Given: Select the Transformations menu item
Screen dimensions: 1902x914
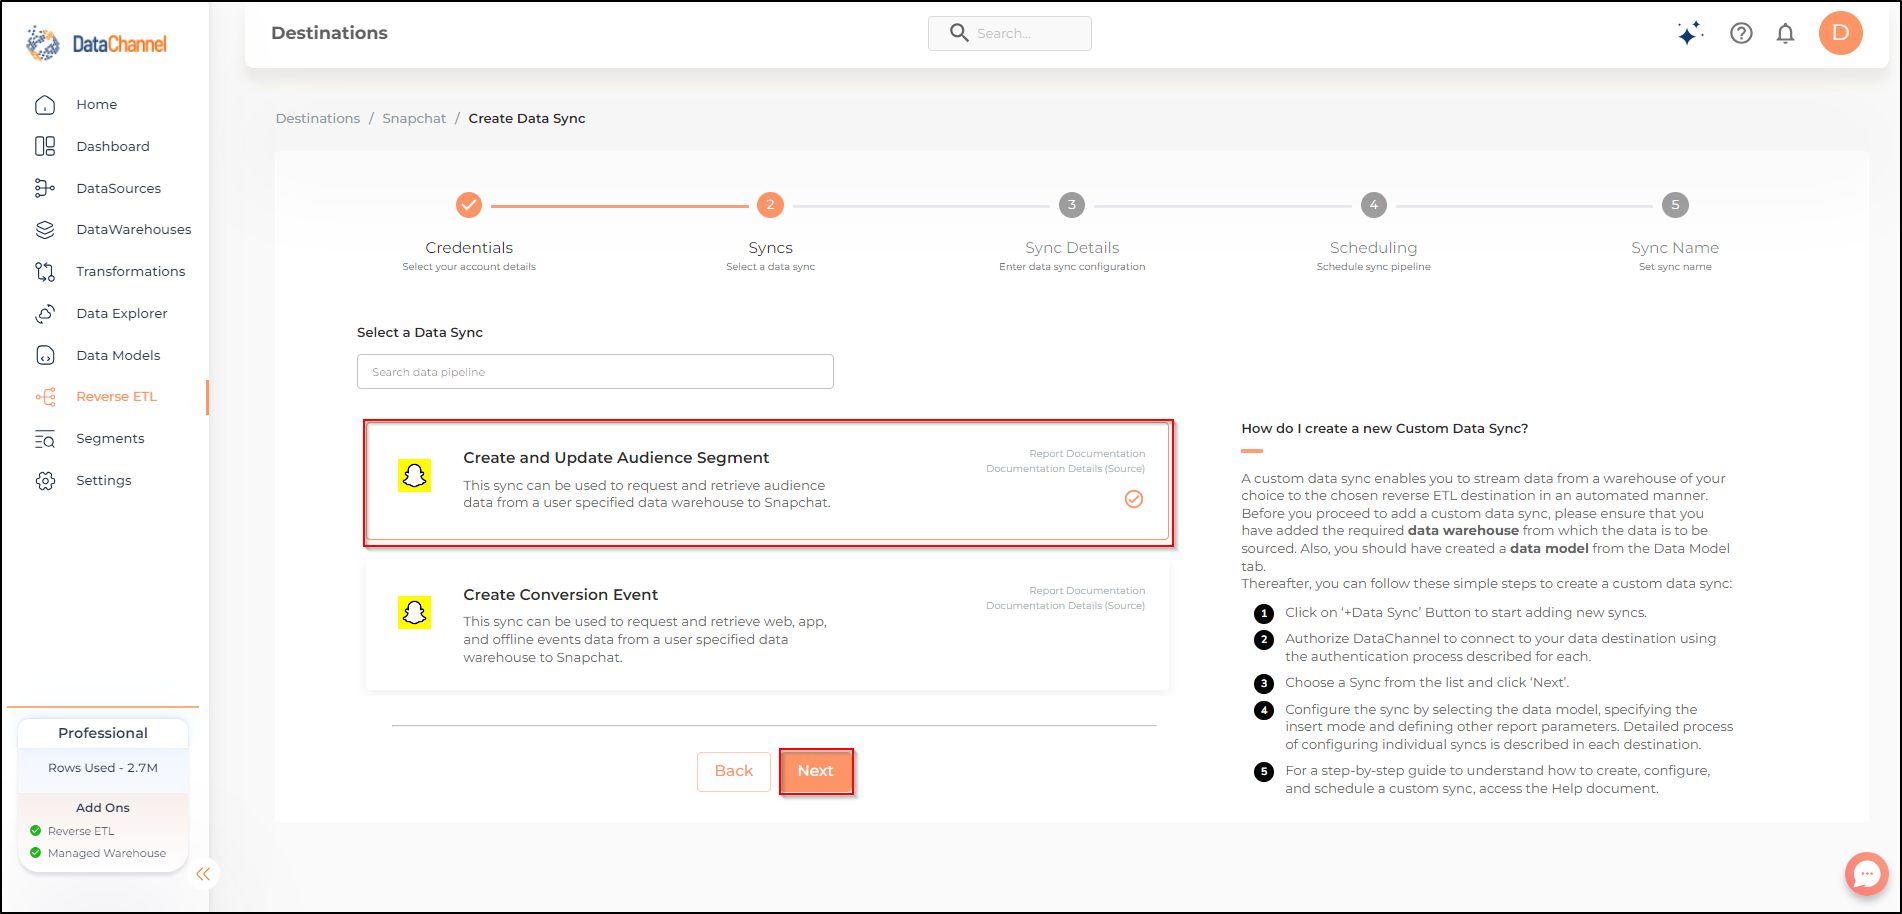Looking at the screenshot, I should pyautogui.click(x=131, y=271).
